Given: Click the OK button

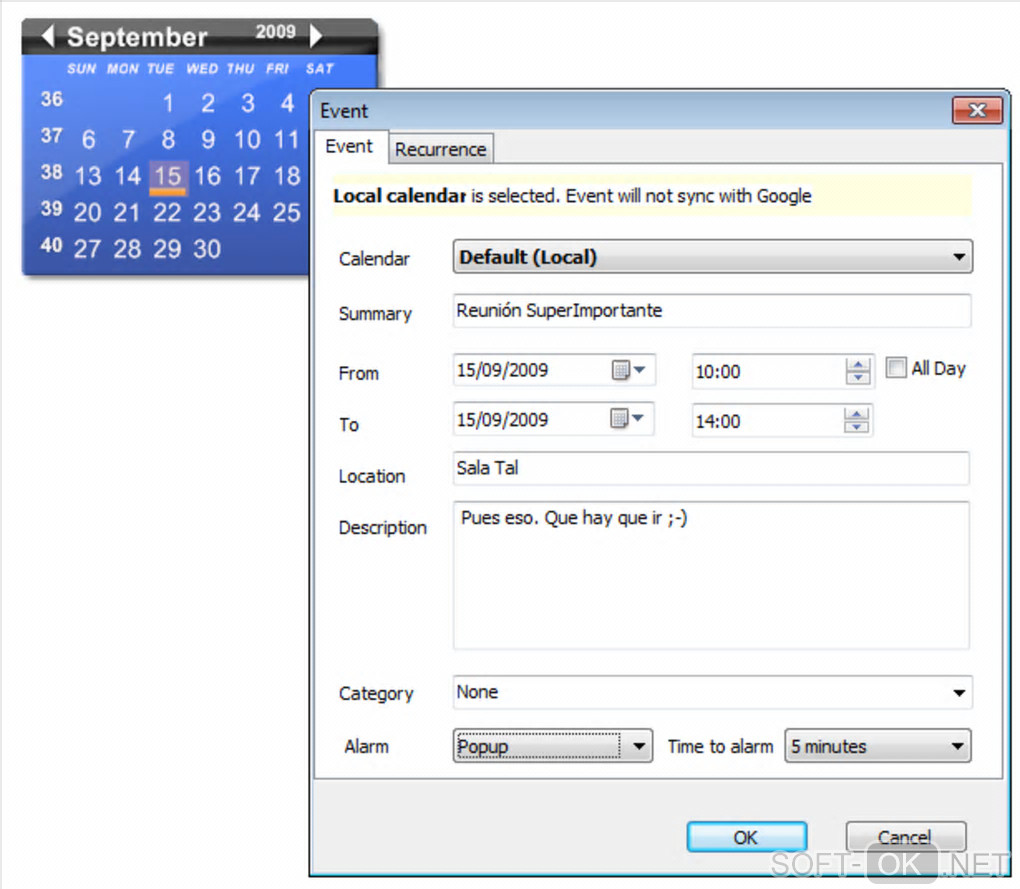Looking at the screenshot, I should click(746, 837).
